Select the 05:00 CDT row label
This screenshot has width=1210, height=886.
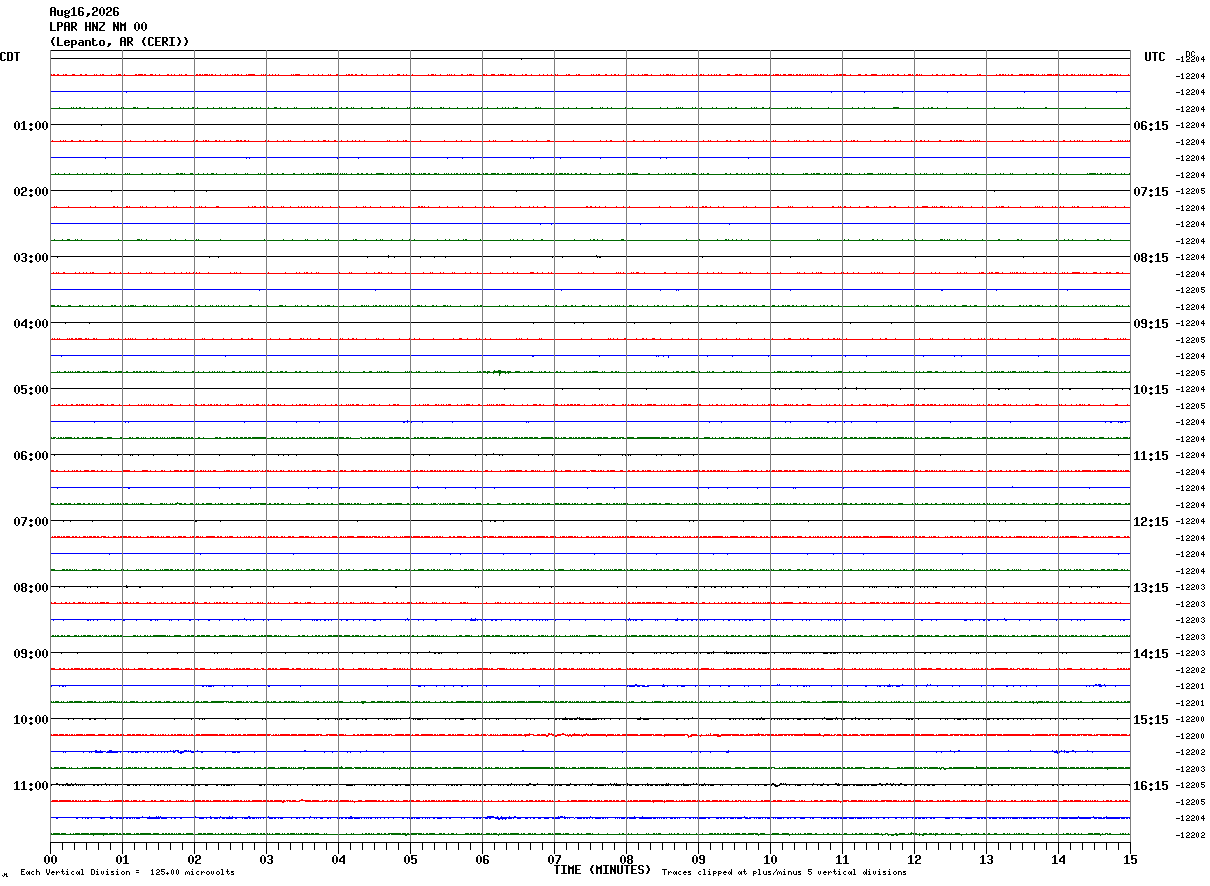(x=31, y=390)
